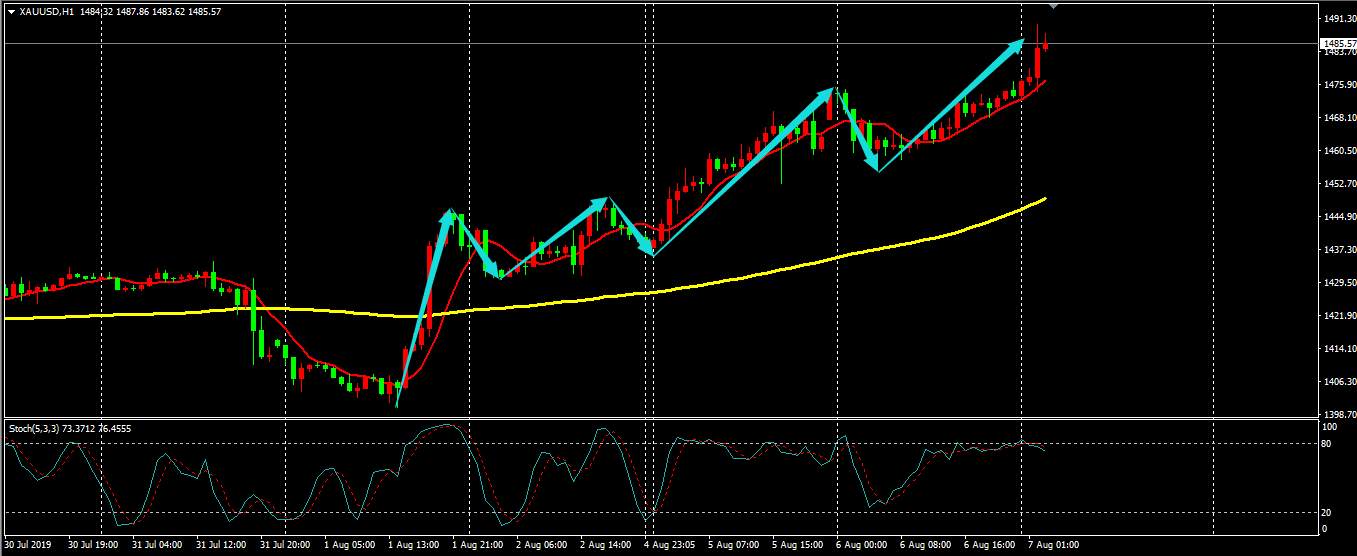The width and height of the screenshot is (1357, 556).
Task: Open the one-click trading arrow beside XAUUSD,H1
Action: point(11,11)
